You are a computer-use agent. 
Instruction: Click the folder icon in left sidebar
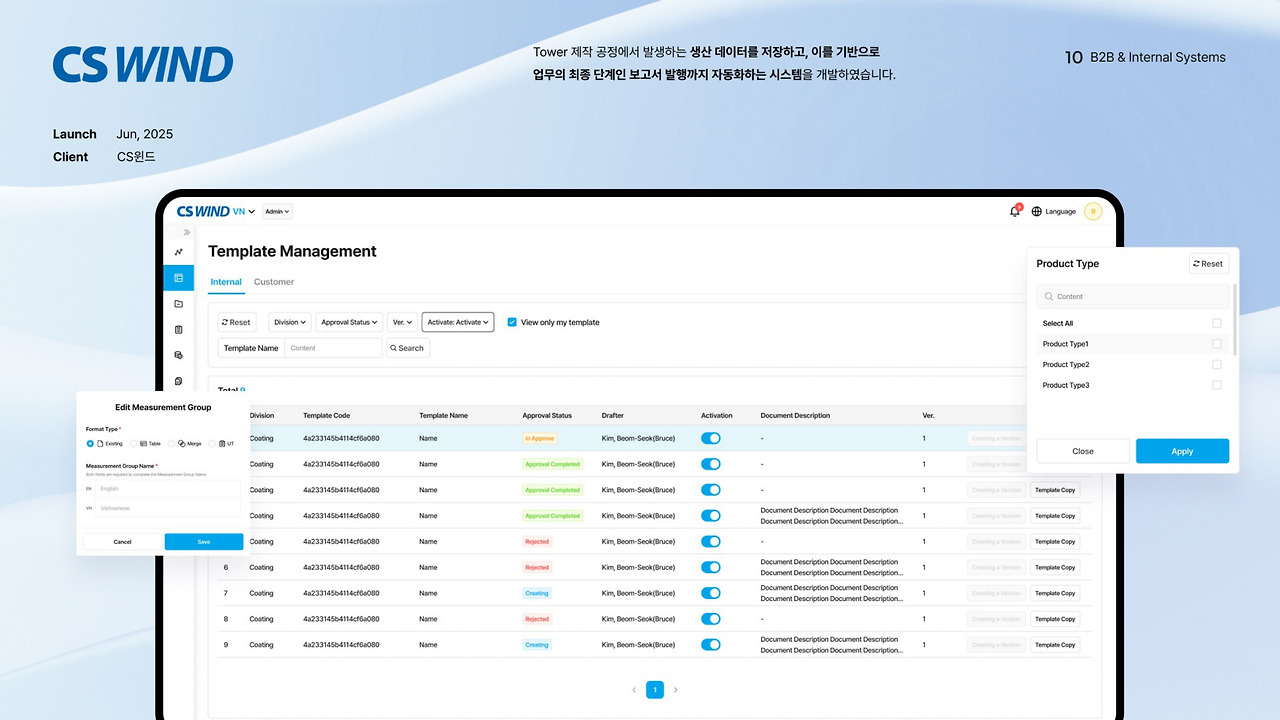tap(179, 304)
